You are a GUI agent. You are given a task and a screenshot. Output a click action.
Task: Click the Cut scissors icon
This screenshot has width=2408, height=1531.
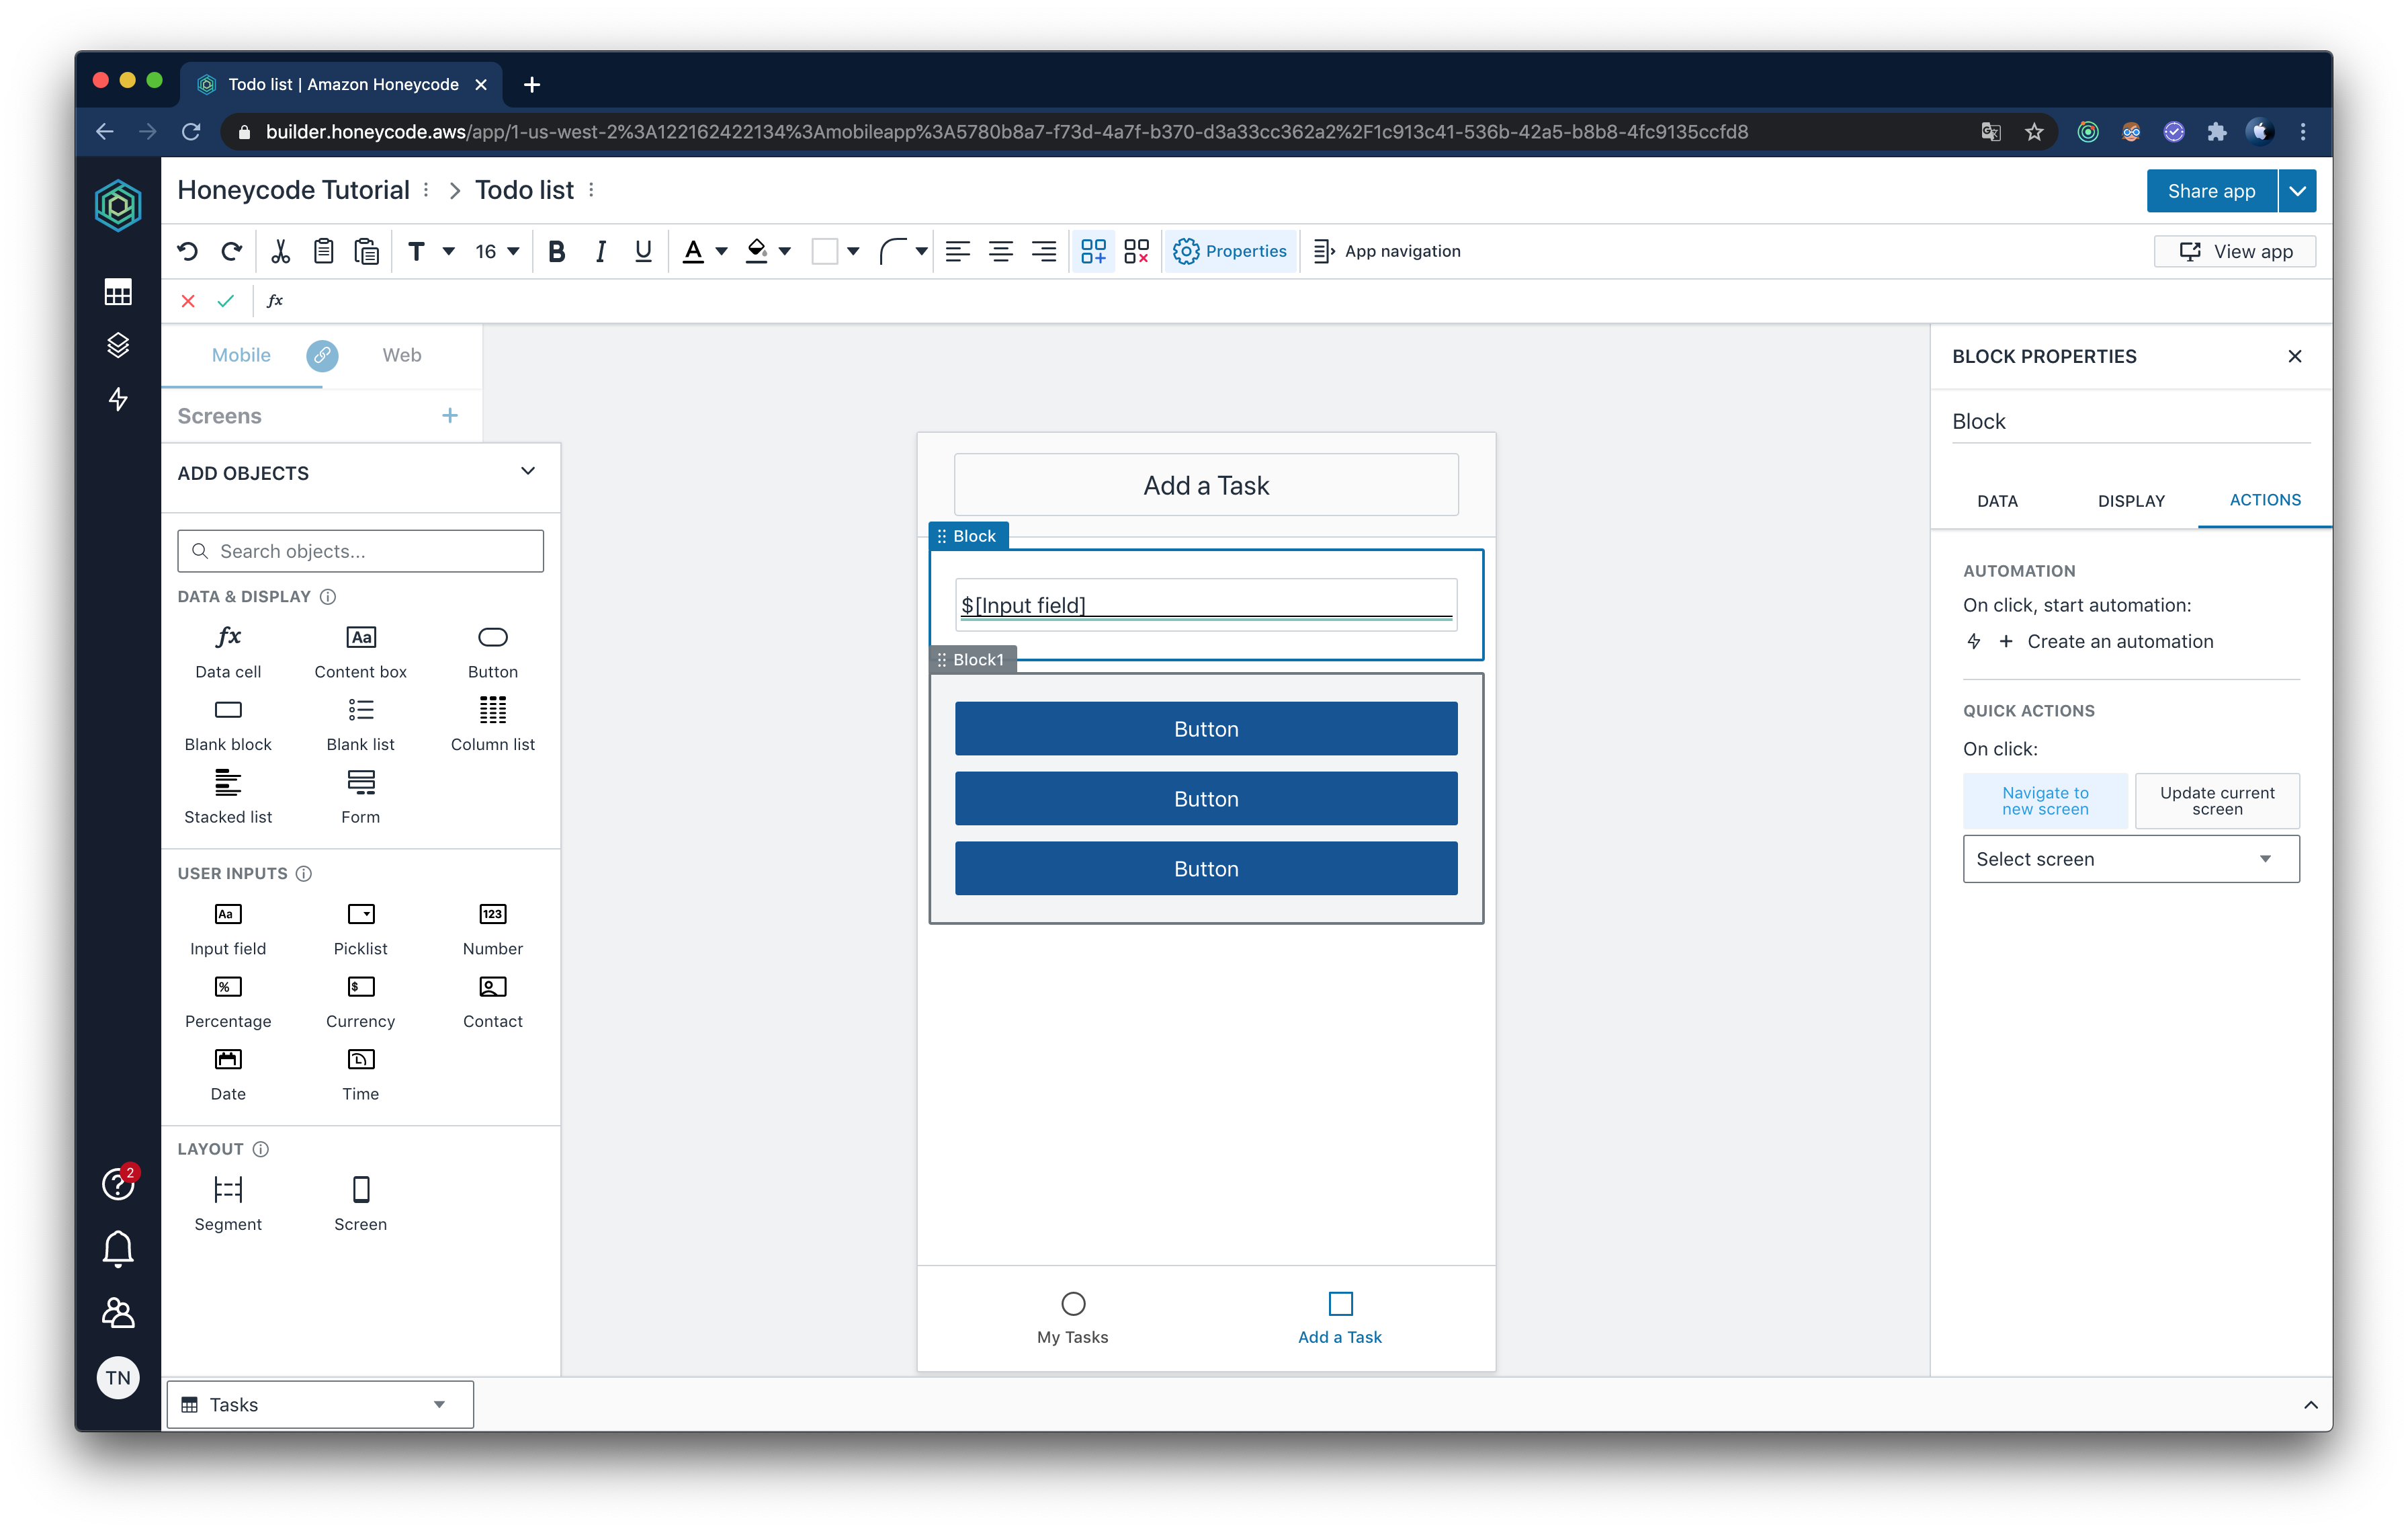click(x=280, y=251)
